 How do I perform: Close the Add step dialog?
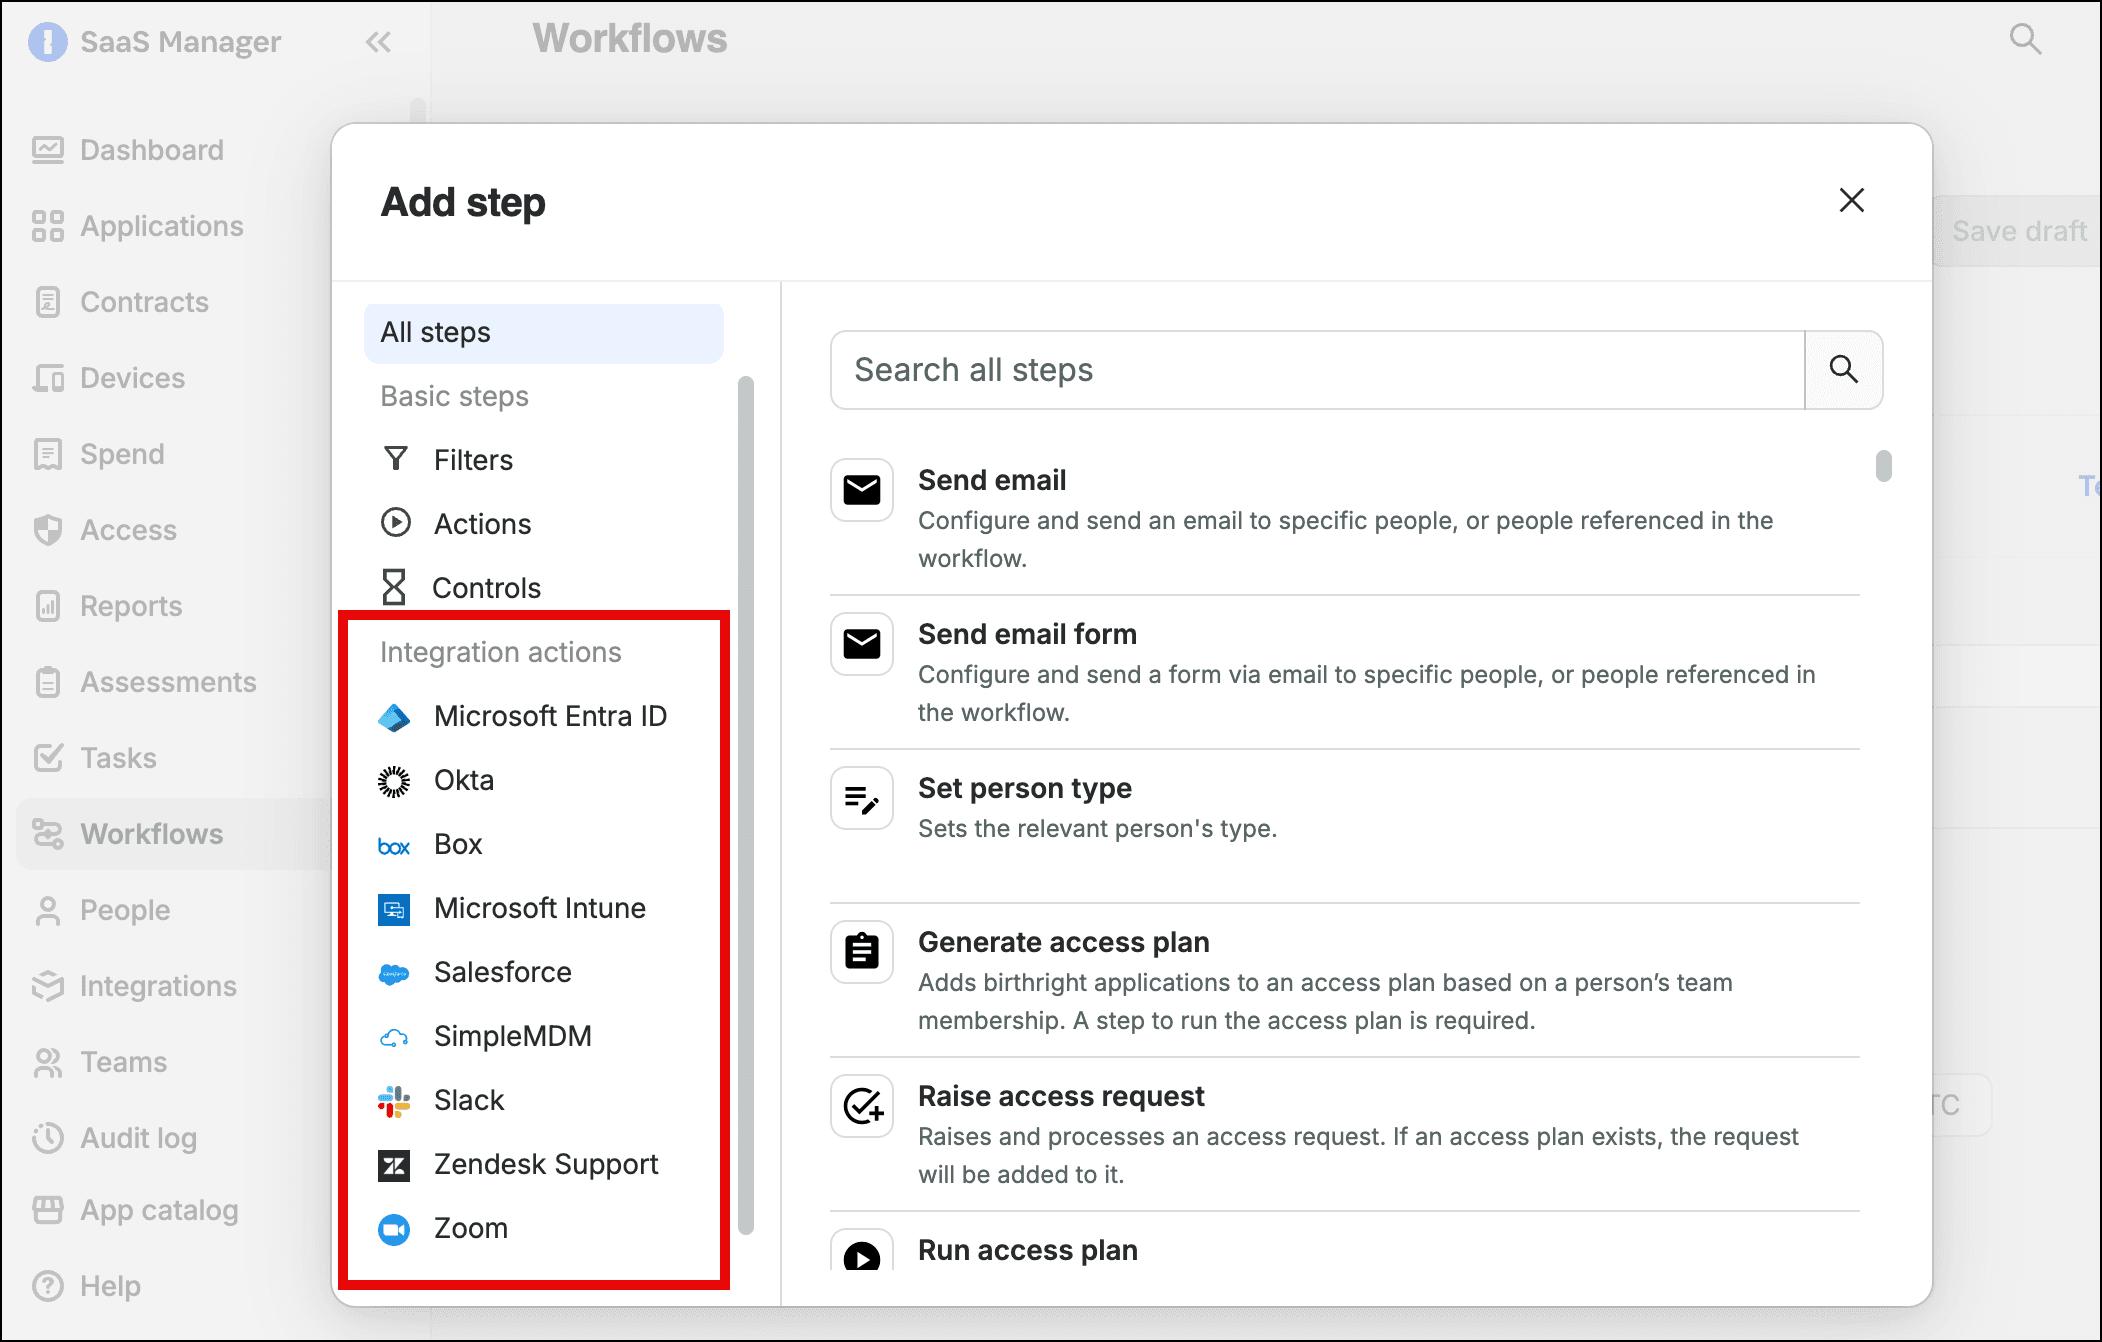point(1852,200)
